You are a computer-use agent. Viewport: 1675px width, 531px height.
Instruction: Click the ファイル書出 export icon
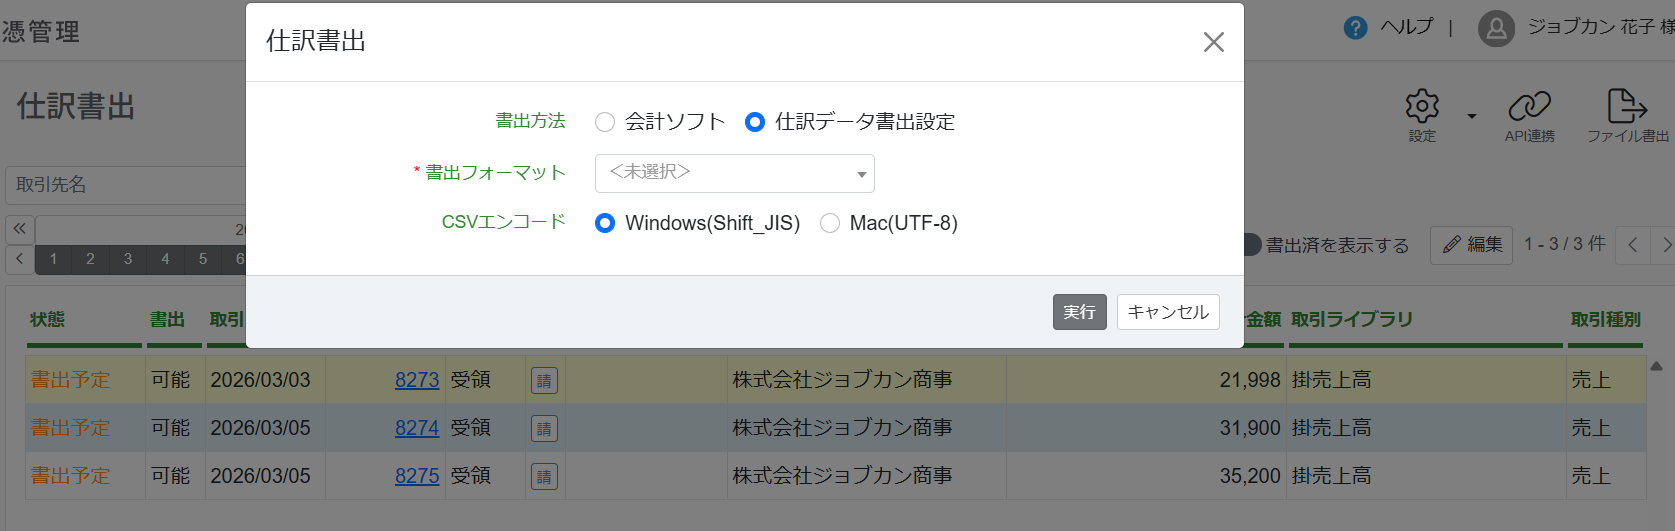1627,107
